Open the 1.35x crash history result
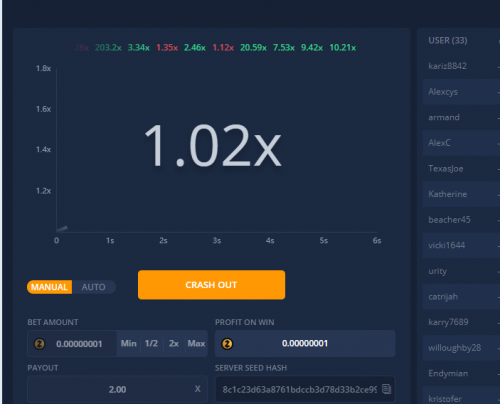 tap(167, 48)
